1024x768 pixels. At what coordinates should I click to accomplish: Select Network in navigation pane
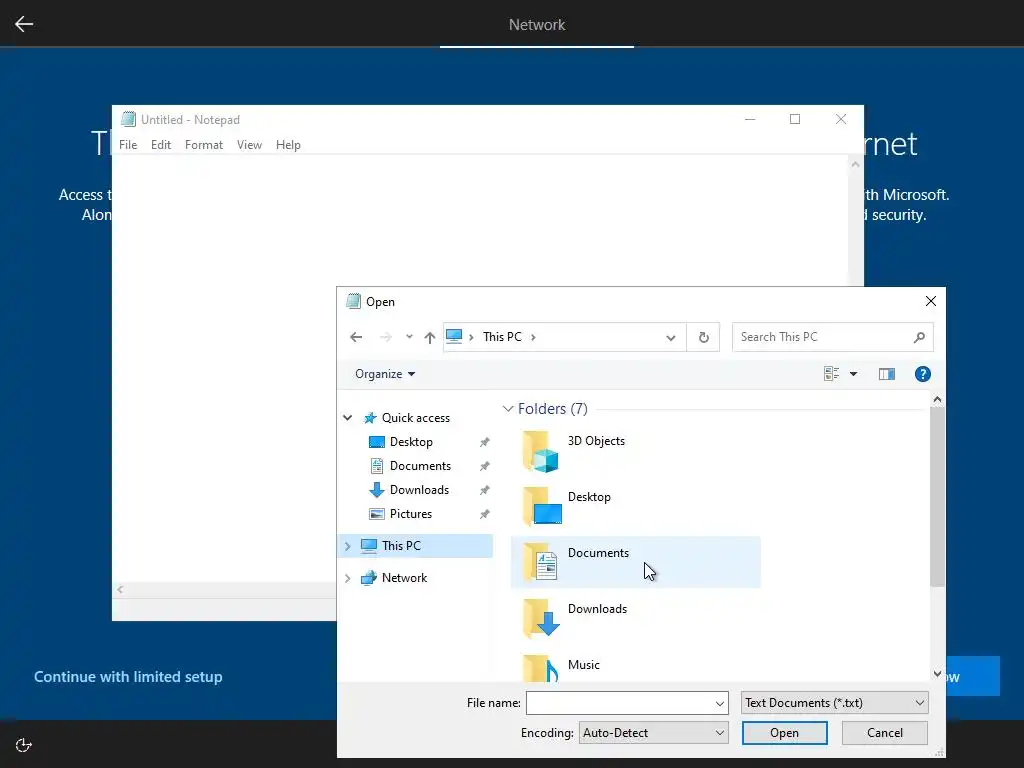tap(404, 578)
